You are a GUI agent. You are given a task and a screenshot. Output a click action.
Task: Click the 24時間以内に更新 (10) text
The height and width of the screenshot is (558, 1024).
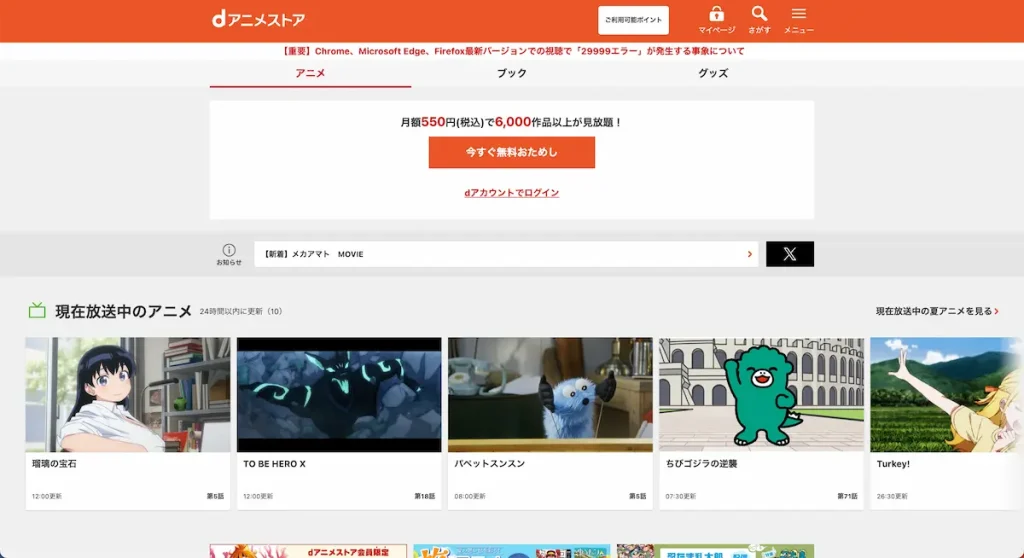(241, 312)
